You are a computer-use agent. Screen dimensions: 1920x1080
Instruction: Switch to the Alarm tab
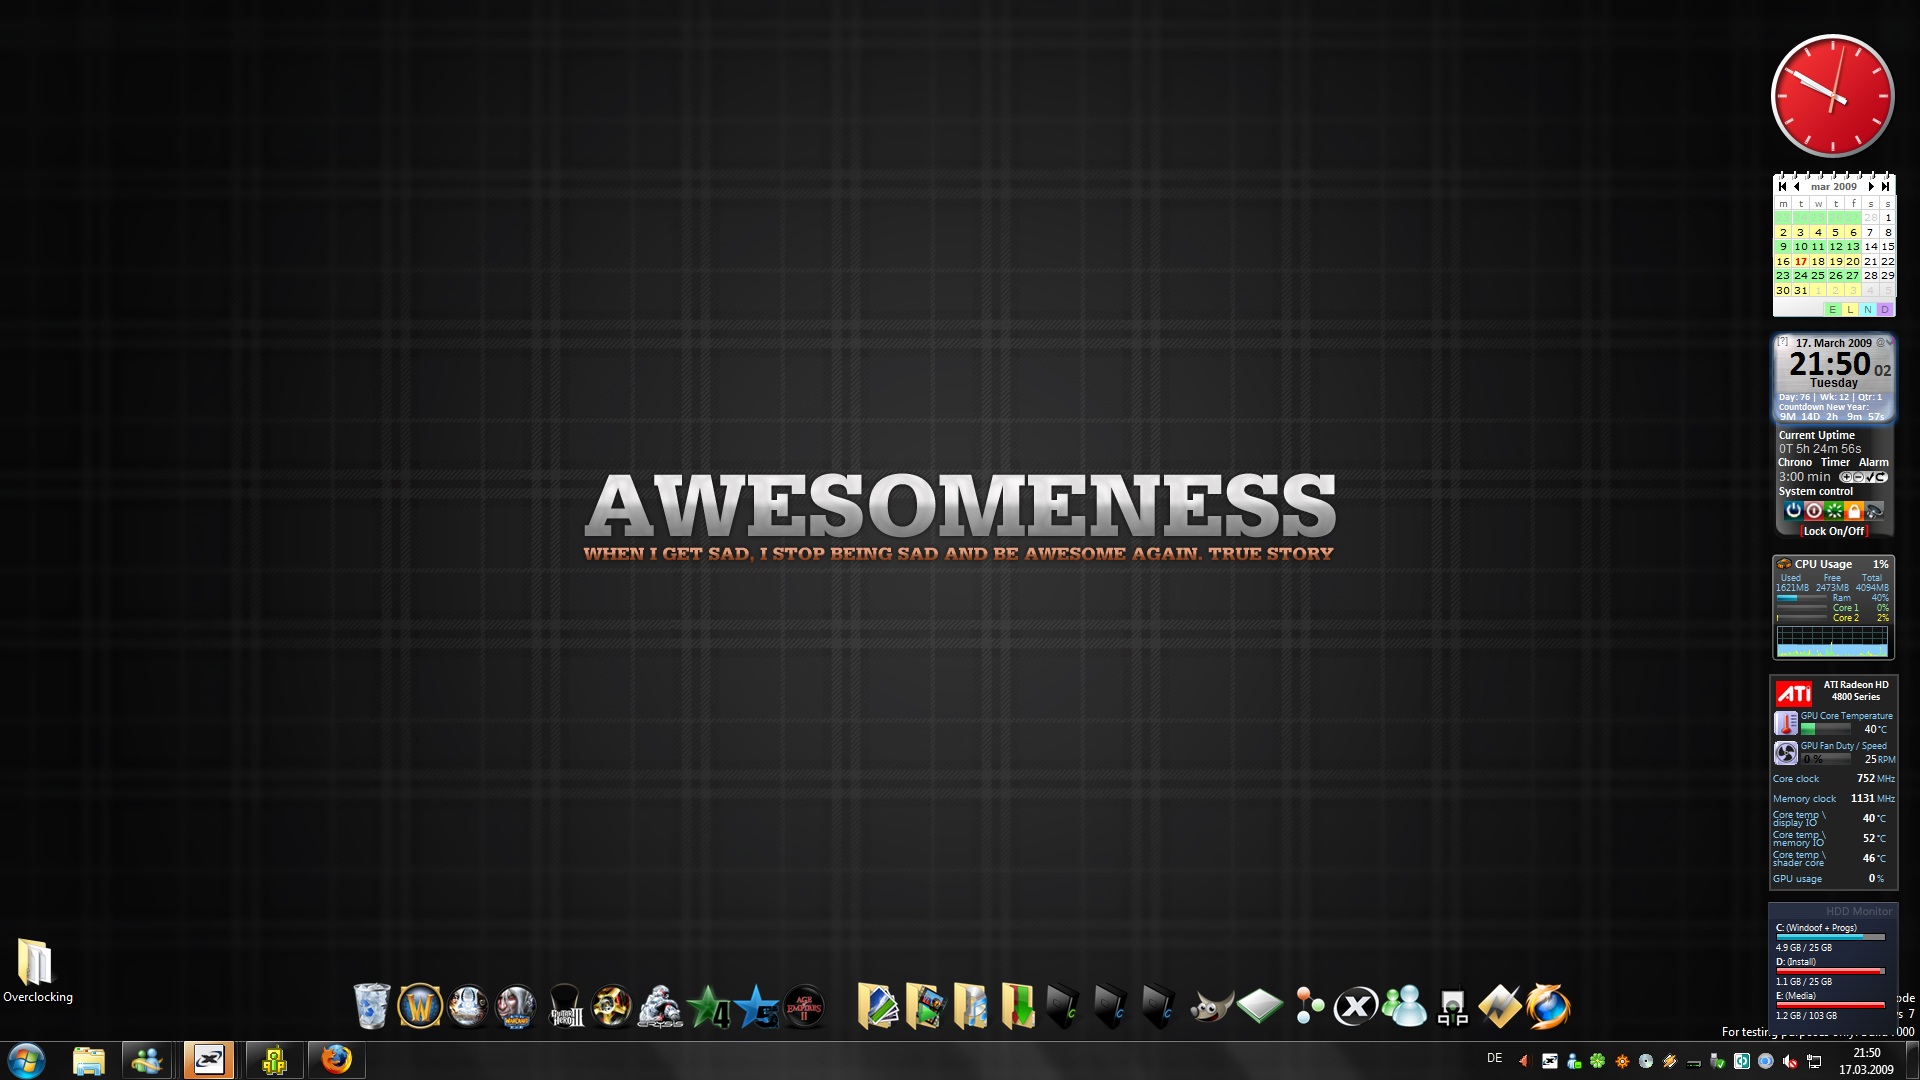pos(1873,462)
